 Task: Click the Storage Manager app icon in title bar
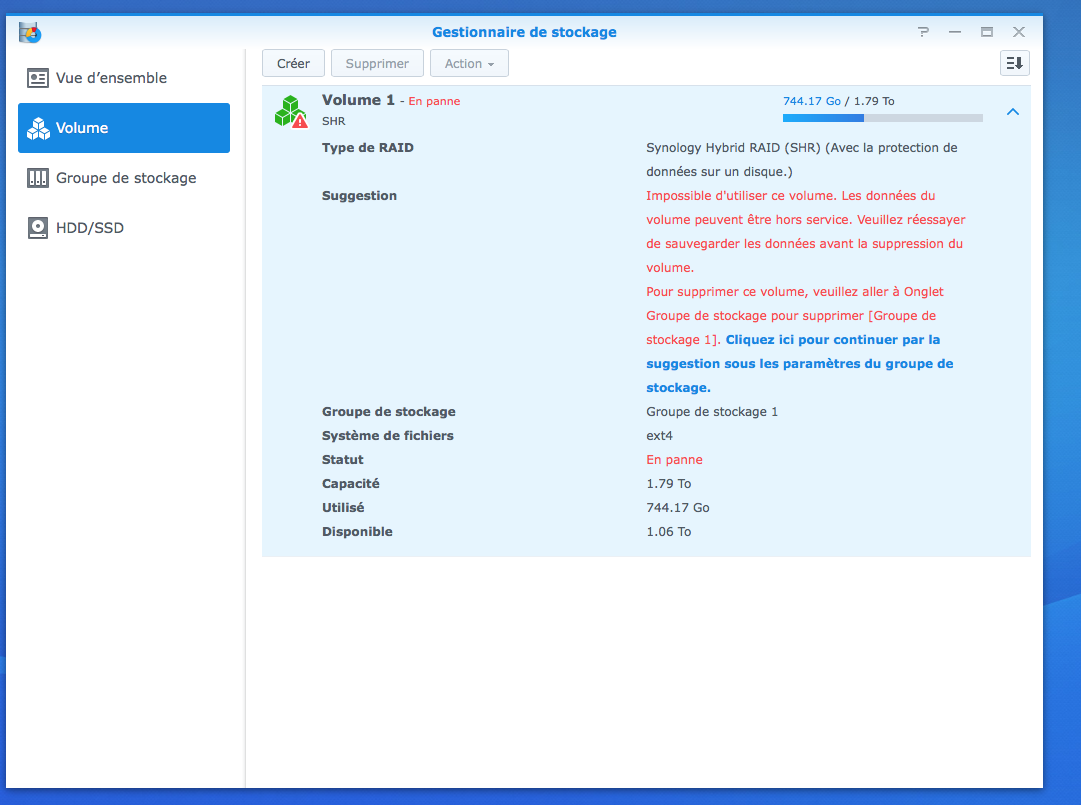(30, 32)
